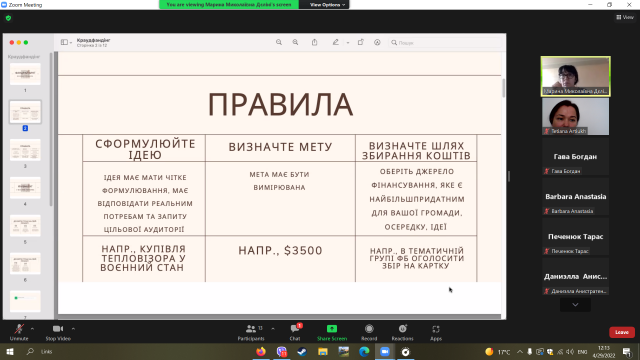Open taskbar search magnifier

(30, 351)
